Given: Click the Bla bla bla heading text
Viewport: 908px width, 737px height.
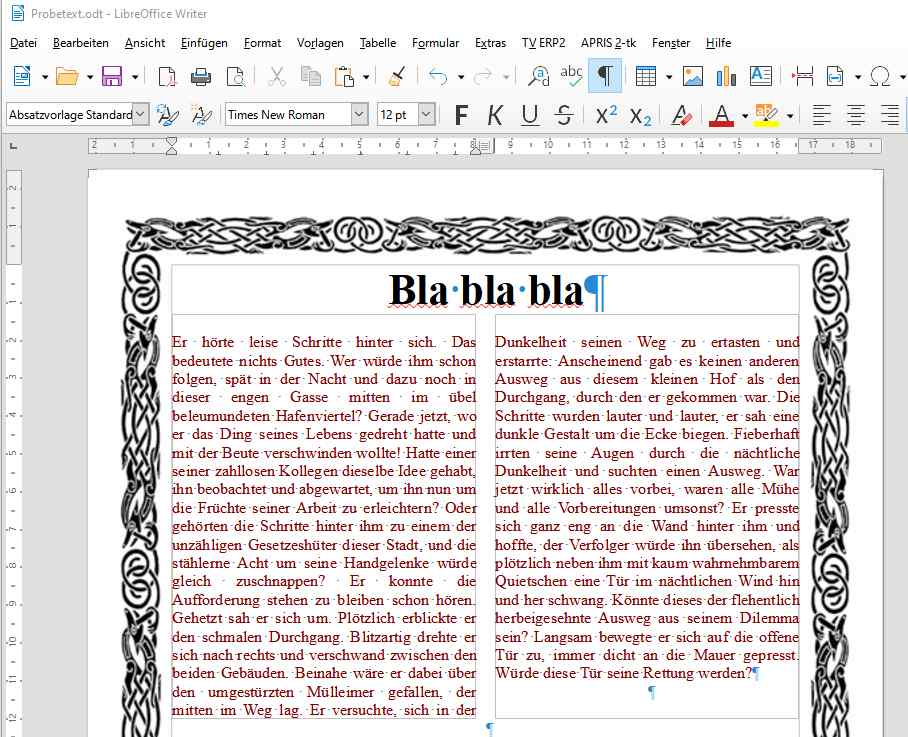Looking at the screenshot, I should click(485, 291).
